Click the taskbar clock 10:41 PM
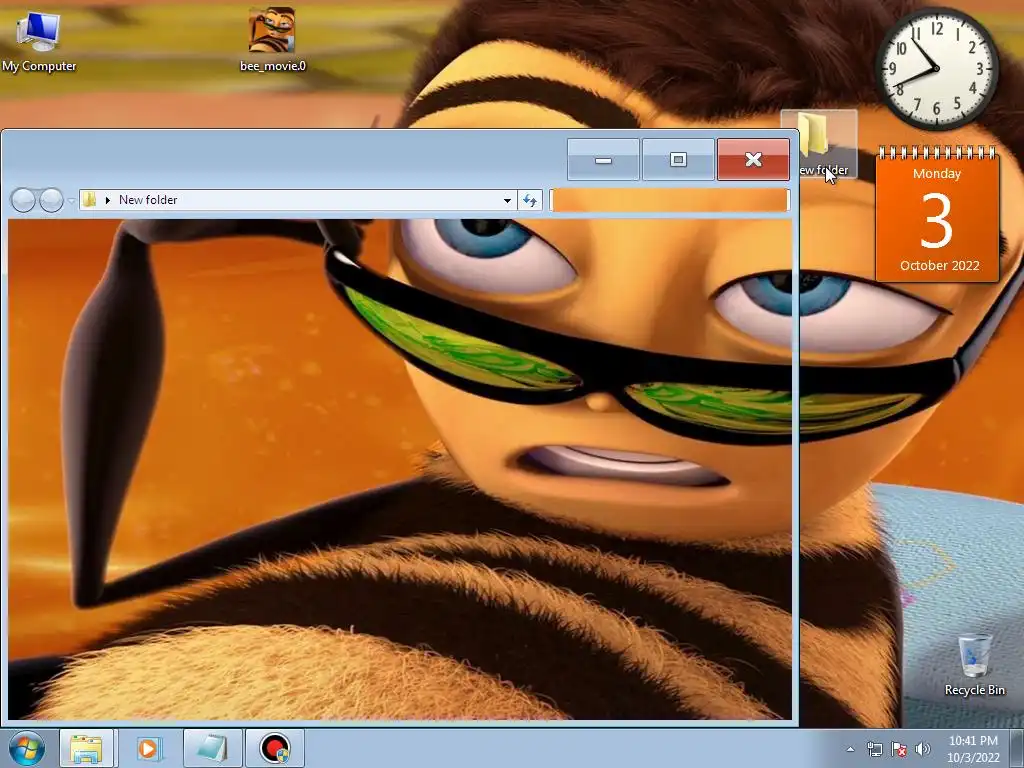This screenshot has height=768, width=1024. [x=974, y=749]
